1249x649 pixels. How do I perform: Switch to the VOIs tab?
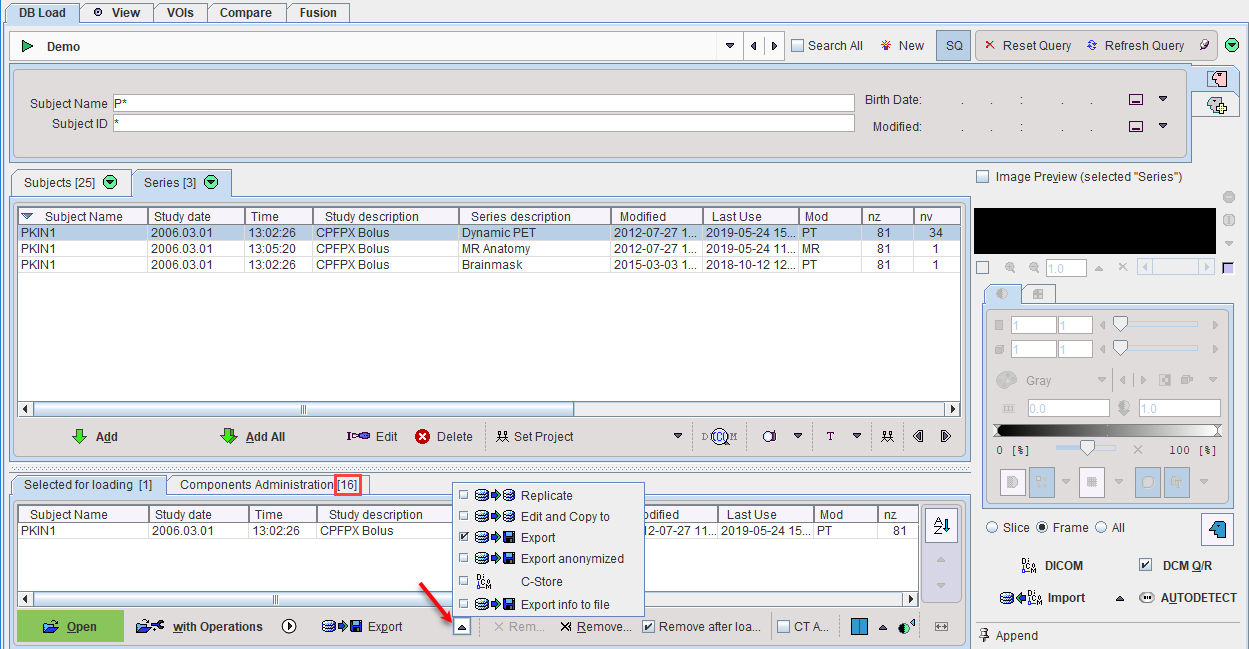181,13
